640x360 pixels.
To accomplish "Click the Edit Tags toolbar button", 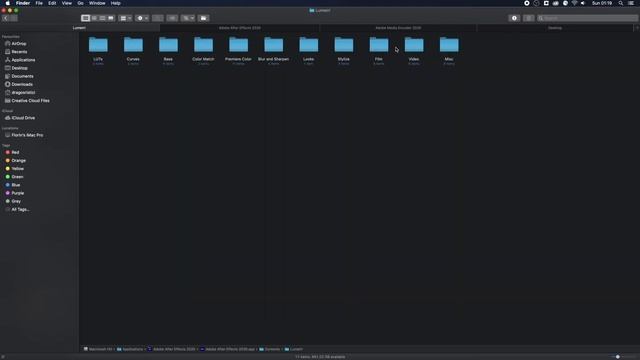I will tap(172, 18).
